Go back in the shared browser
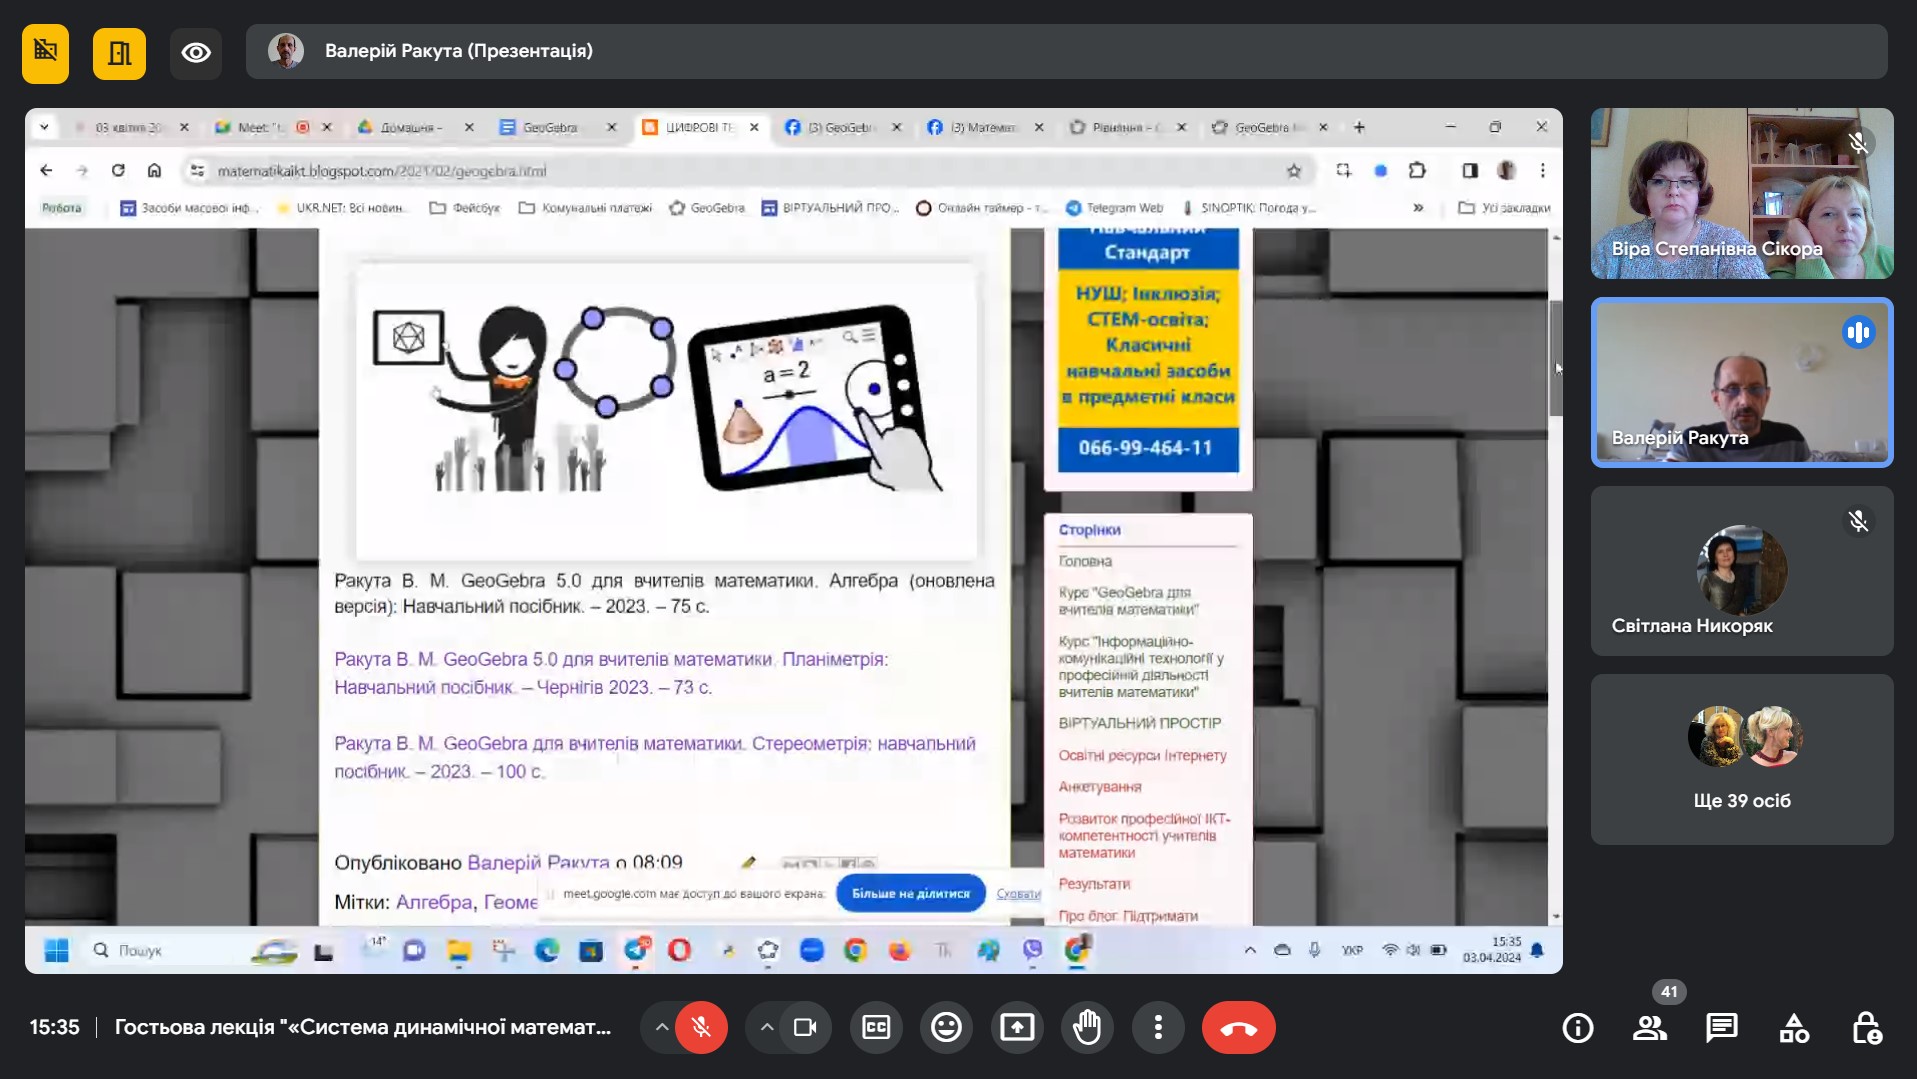This screenshot has width=1917, height=1079. (46, 170)
